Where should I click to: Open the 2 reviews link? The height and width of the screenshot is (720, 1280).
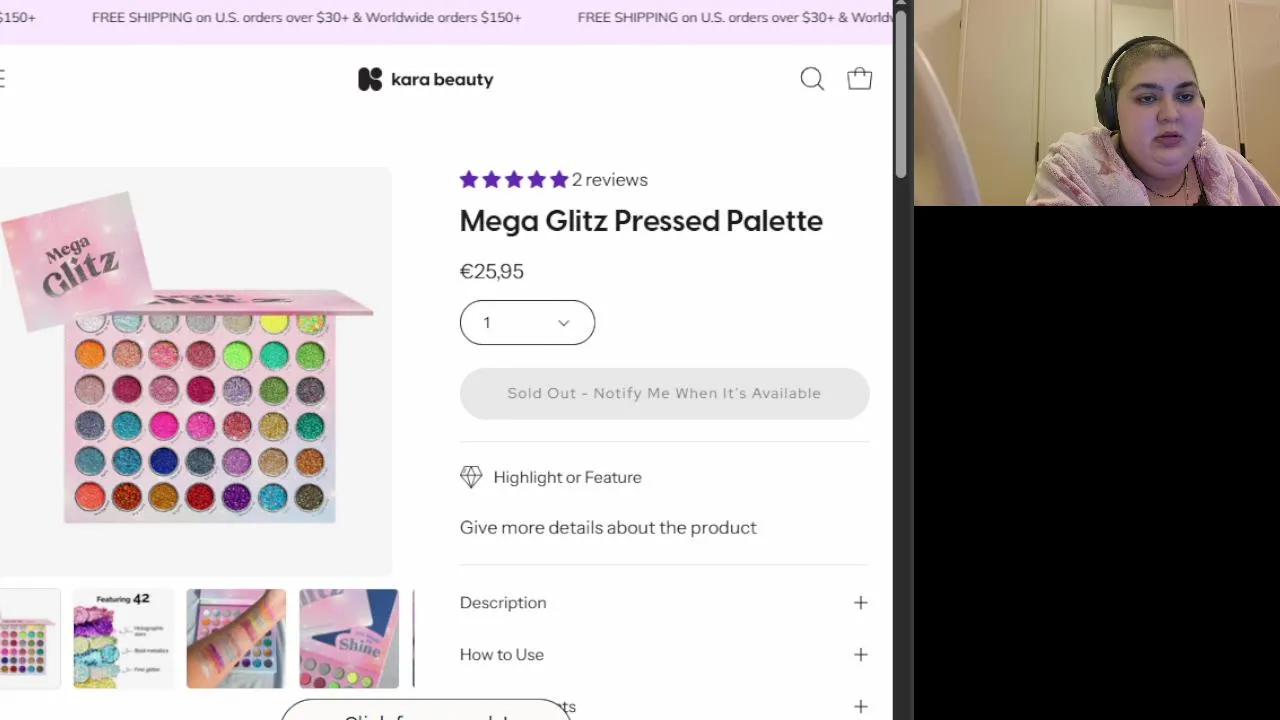610,180
